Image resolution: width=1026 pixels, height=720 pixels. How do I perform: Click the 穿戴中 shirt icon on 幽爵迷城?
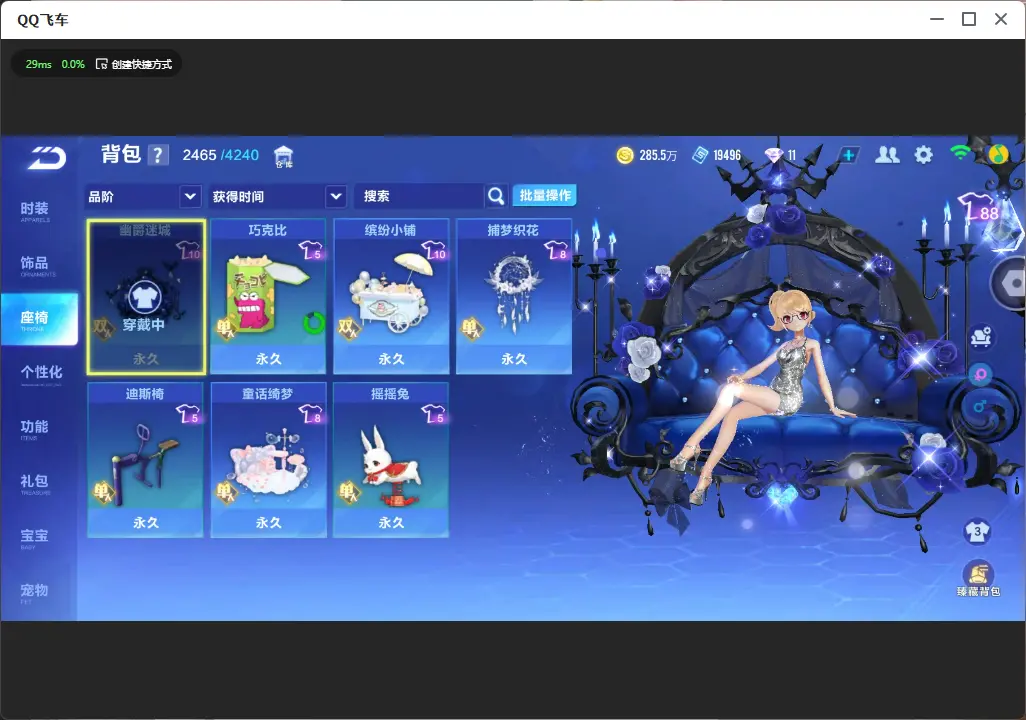tap(145, 298)
